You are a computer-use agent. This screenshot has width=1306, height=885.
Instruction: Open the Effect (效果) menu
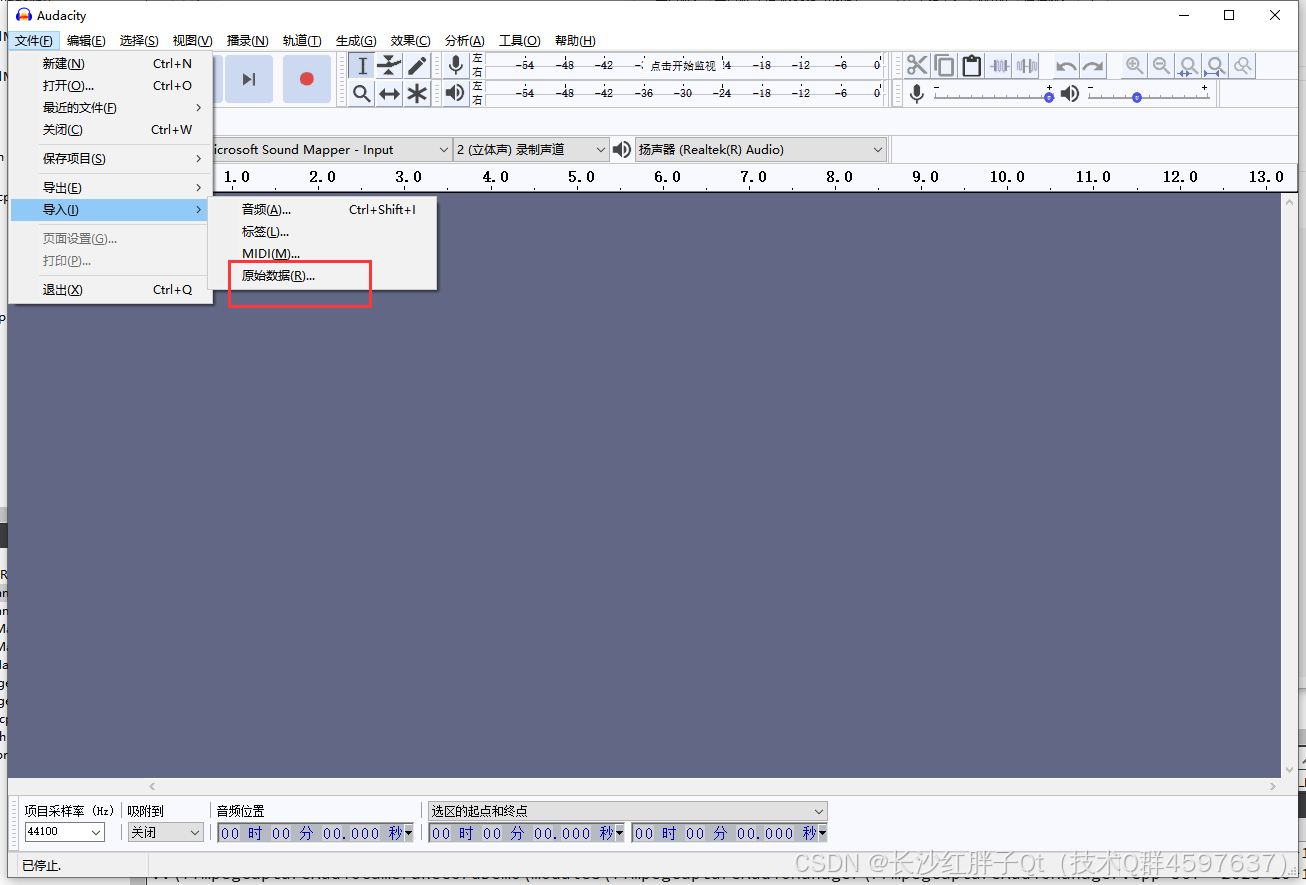click(410, 41)
